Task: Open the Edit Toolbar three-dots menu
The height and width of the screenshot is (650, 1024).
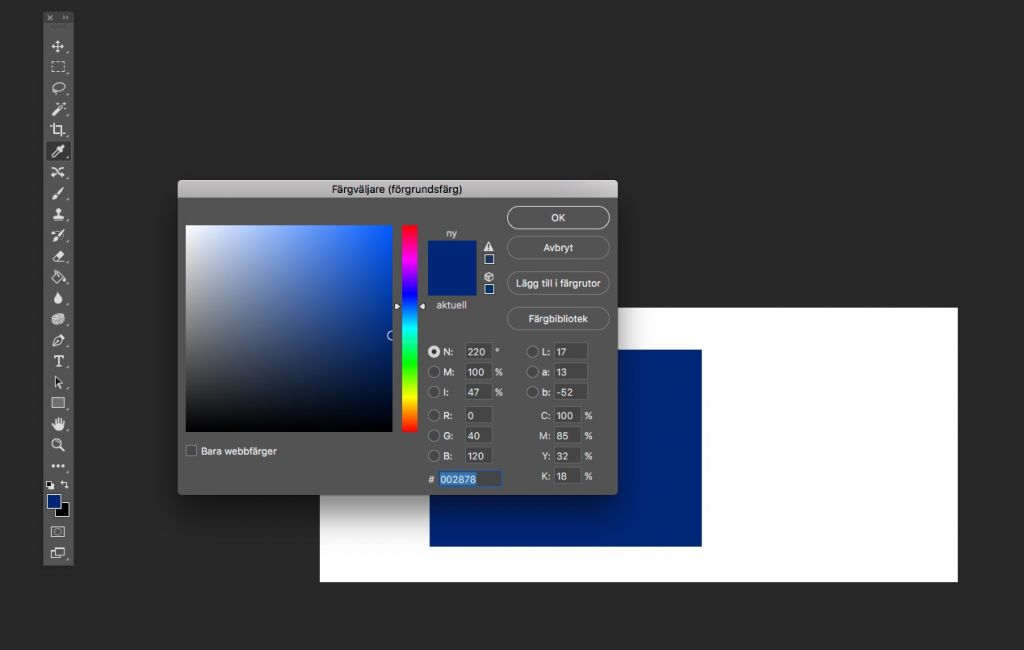Action: click(58, 466)
